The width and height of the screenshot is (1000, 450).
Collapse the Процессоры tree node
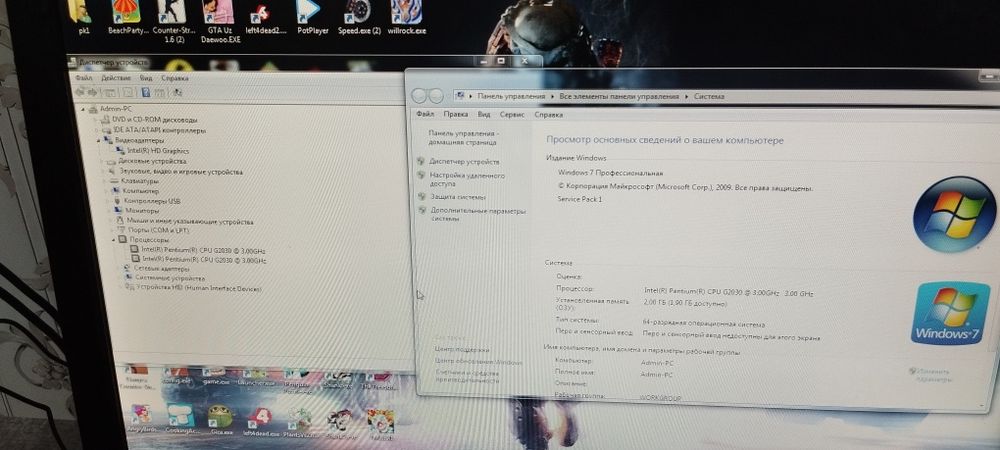coord(114,240)
